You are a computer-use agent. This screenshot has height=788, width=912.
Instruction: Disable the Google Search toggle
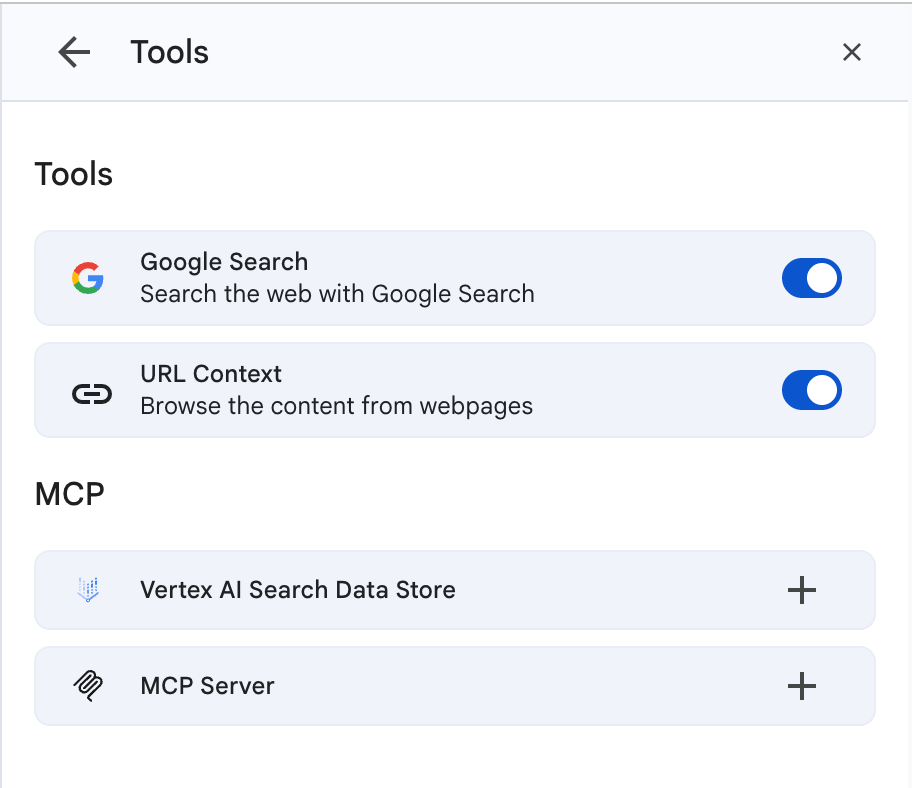tap(811, 278)
